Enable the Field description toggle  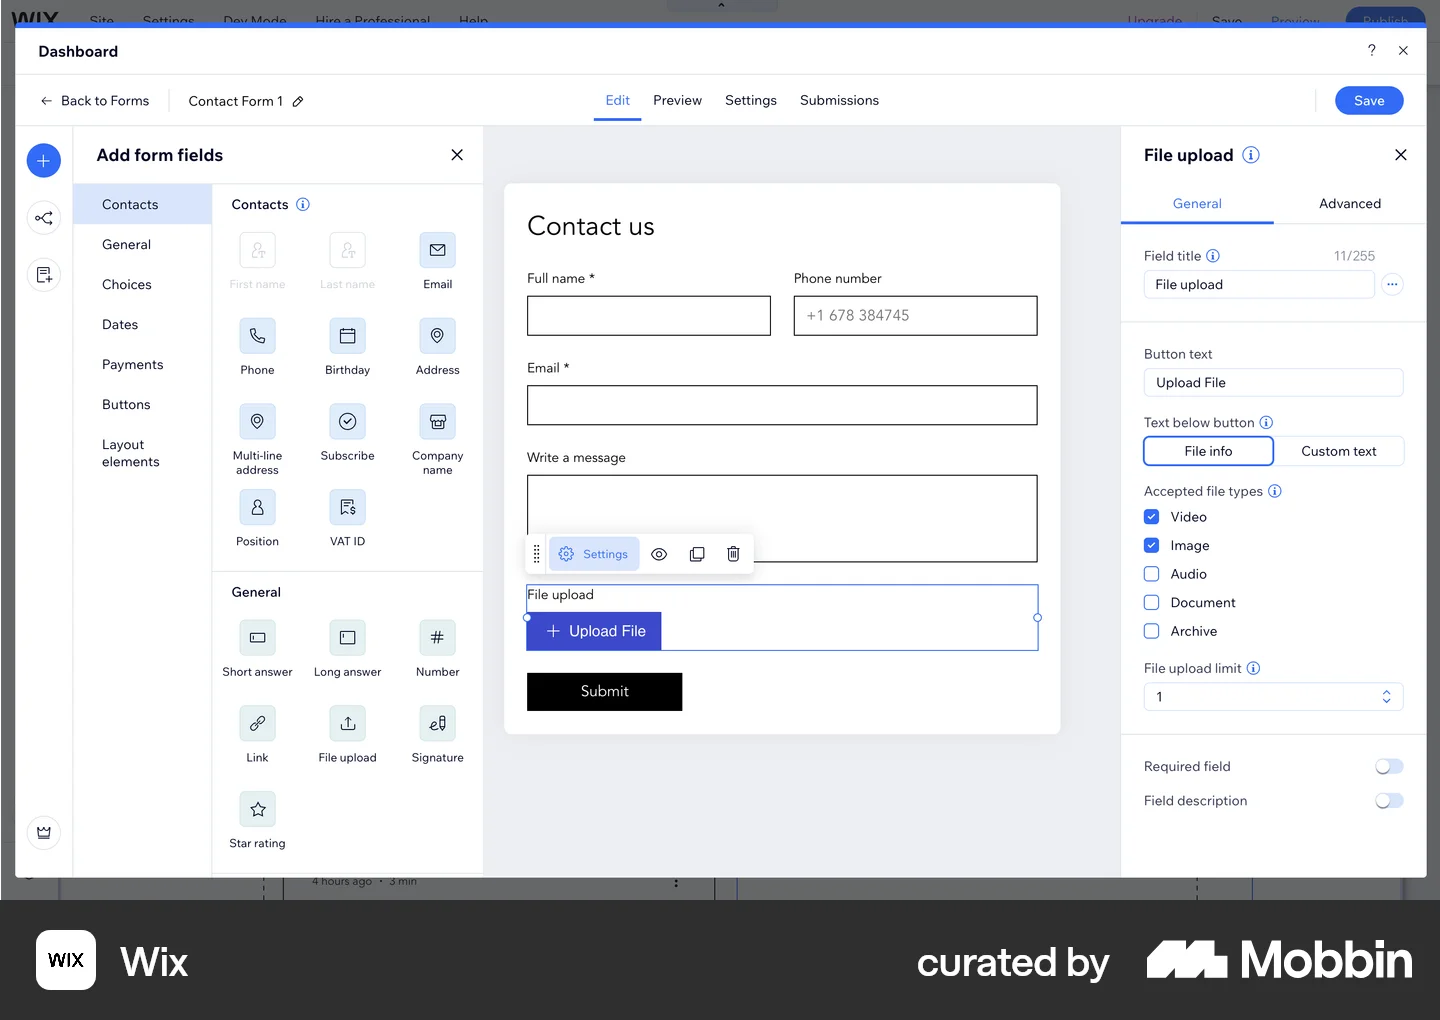[1389, 801]
